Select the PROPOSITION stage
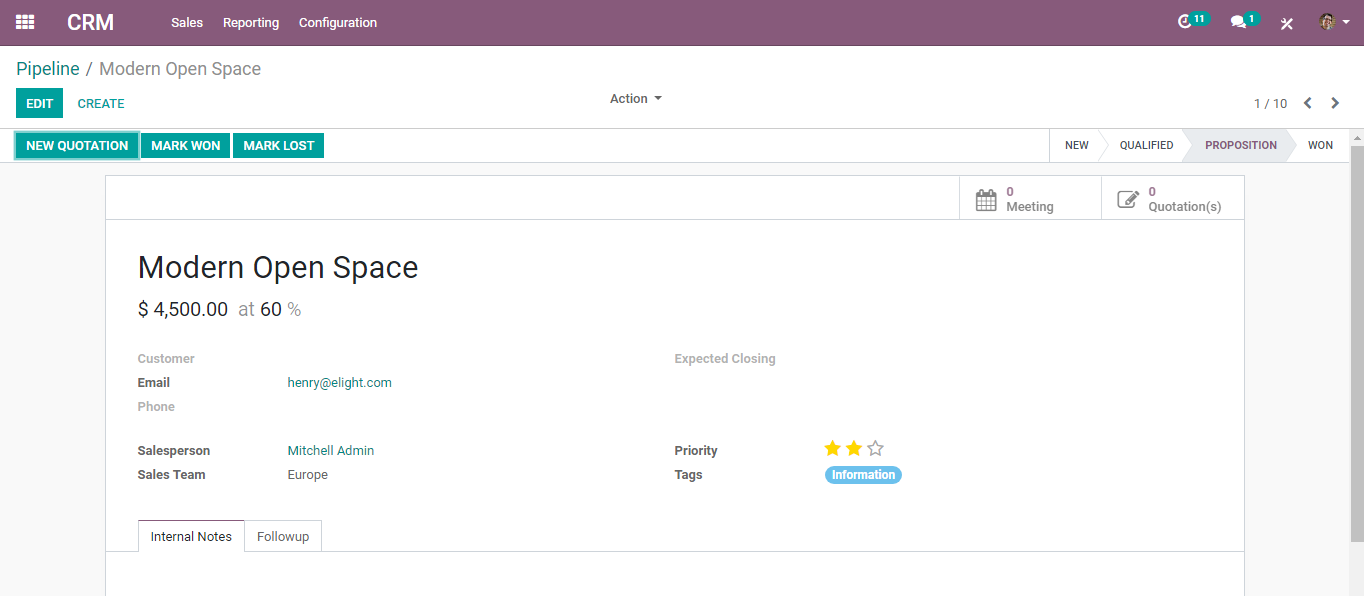Image resolution: width=1364 pixels, height=596 pixels. pos(1240,145)
